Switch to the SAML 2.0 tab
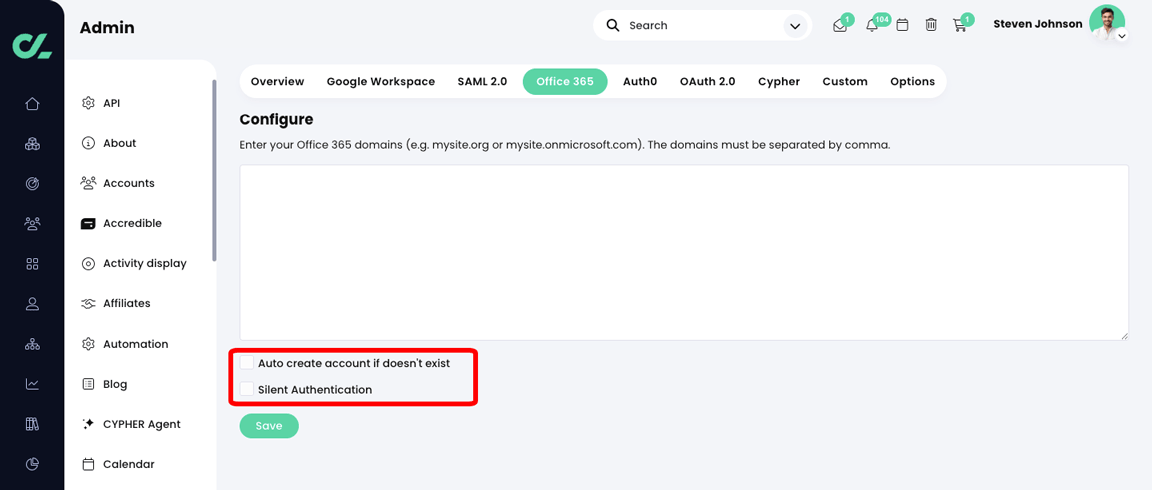 coord(482,82)
